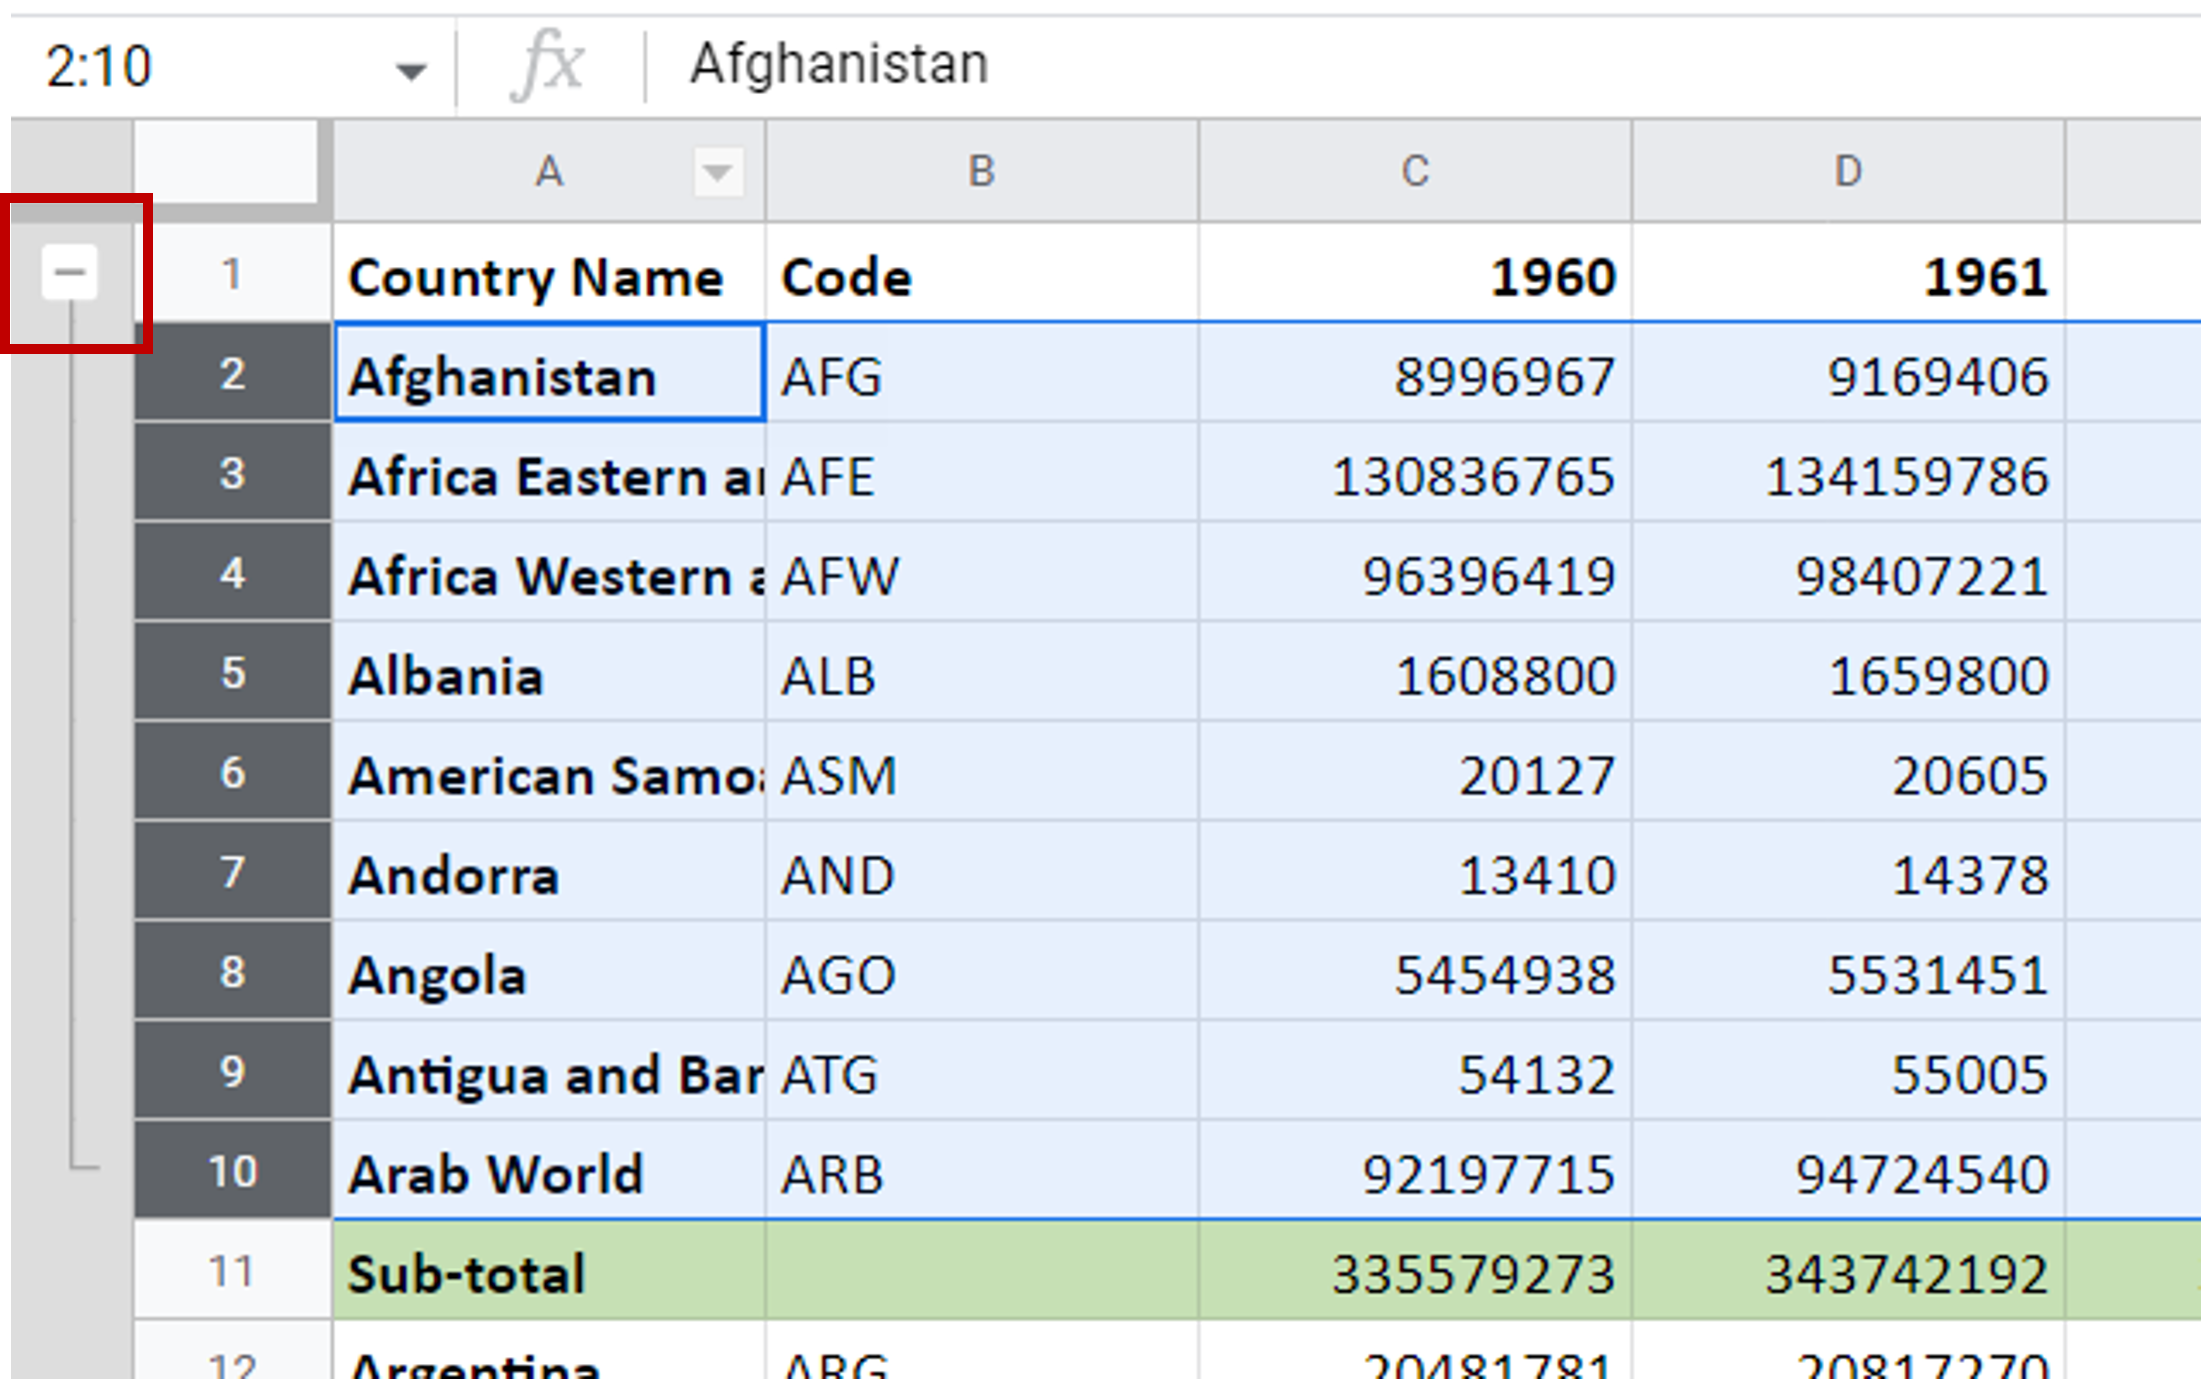Select the Andorra cell
The image size is (2201, 1379).
click(549, 871)
